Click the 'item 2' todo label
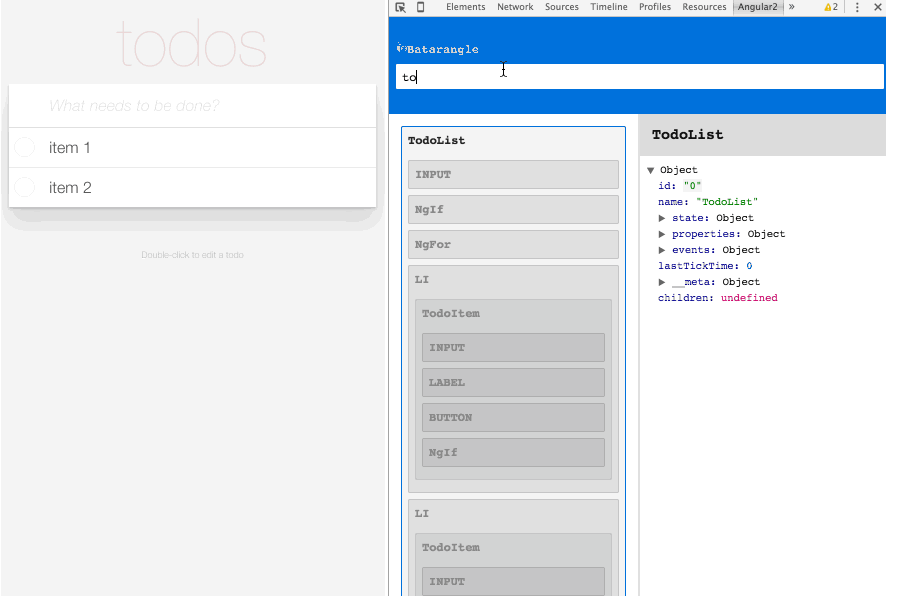Screen dimensions: 908x596 tap(70, 188)
